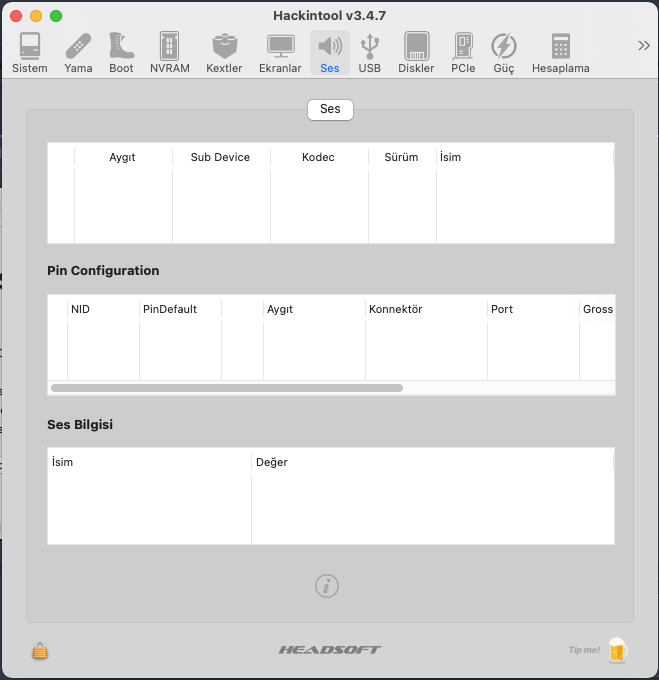
Task: Expand the toolbar overflow chevron
Action: [644, 46]
